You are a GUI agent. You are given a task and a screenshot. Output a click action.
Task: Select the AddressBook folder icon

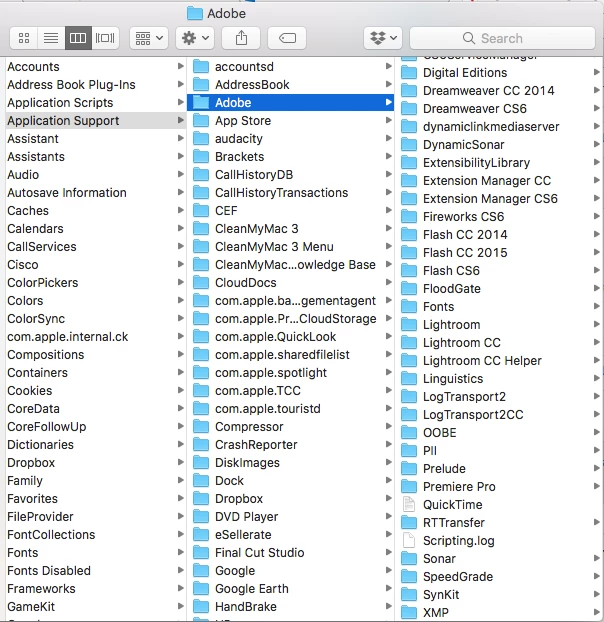[x=201, y=84]
